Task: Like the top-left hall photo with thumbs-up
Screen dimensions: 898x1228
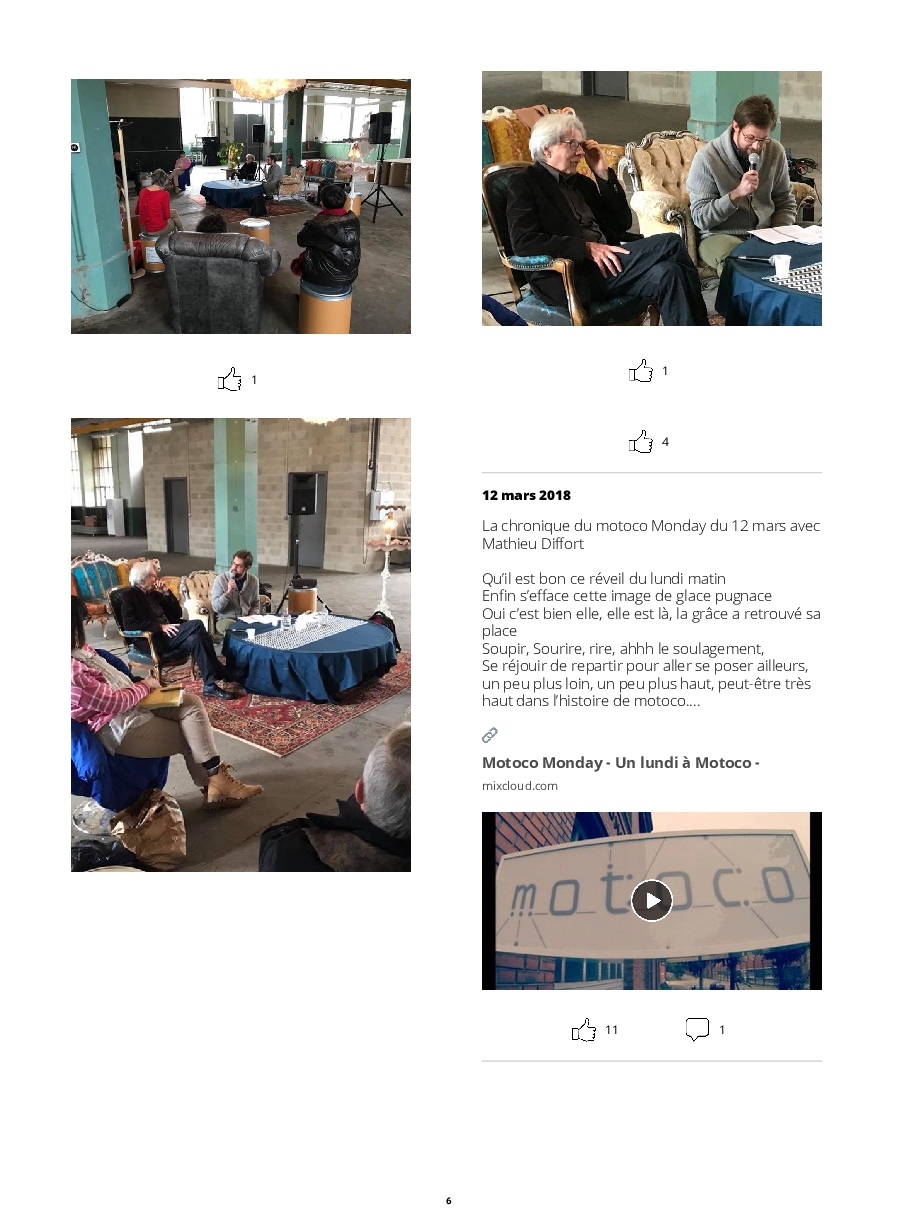Action: point(230,379)
